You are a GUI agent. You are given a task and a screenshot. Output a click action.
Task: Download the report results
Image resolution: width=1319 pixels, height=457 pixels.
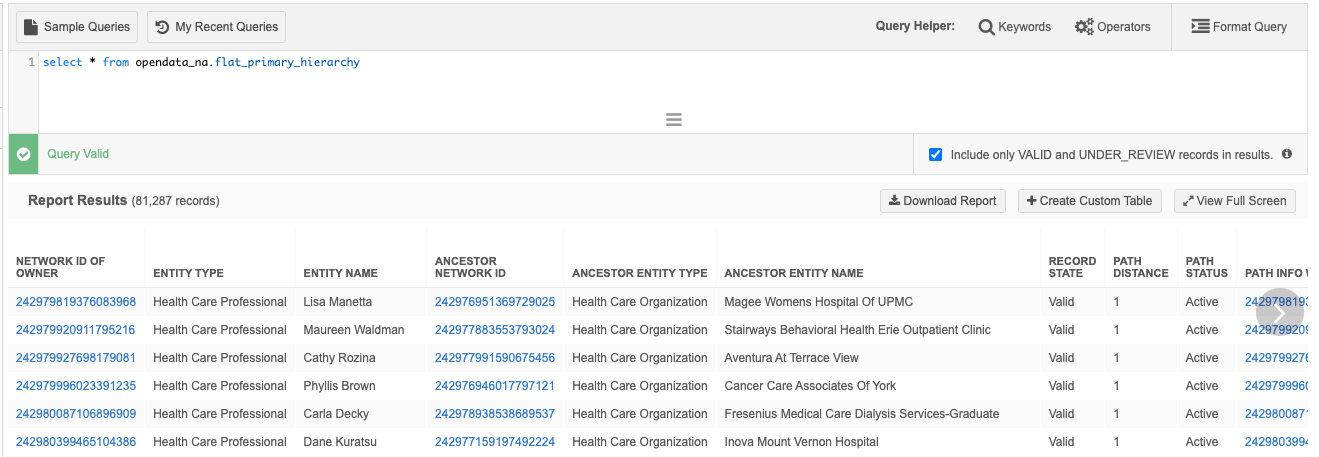click(942, 201)
